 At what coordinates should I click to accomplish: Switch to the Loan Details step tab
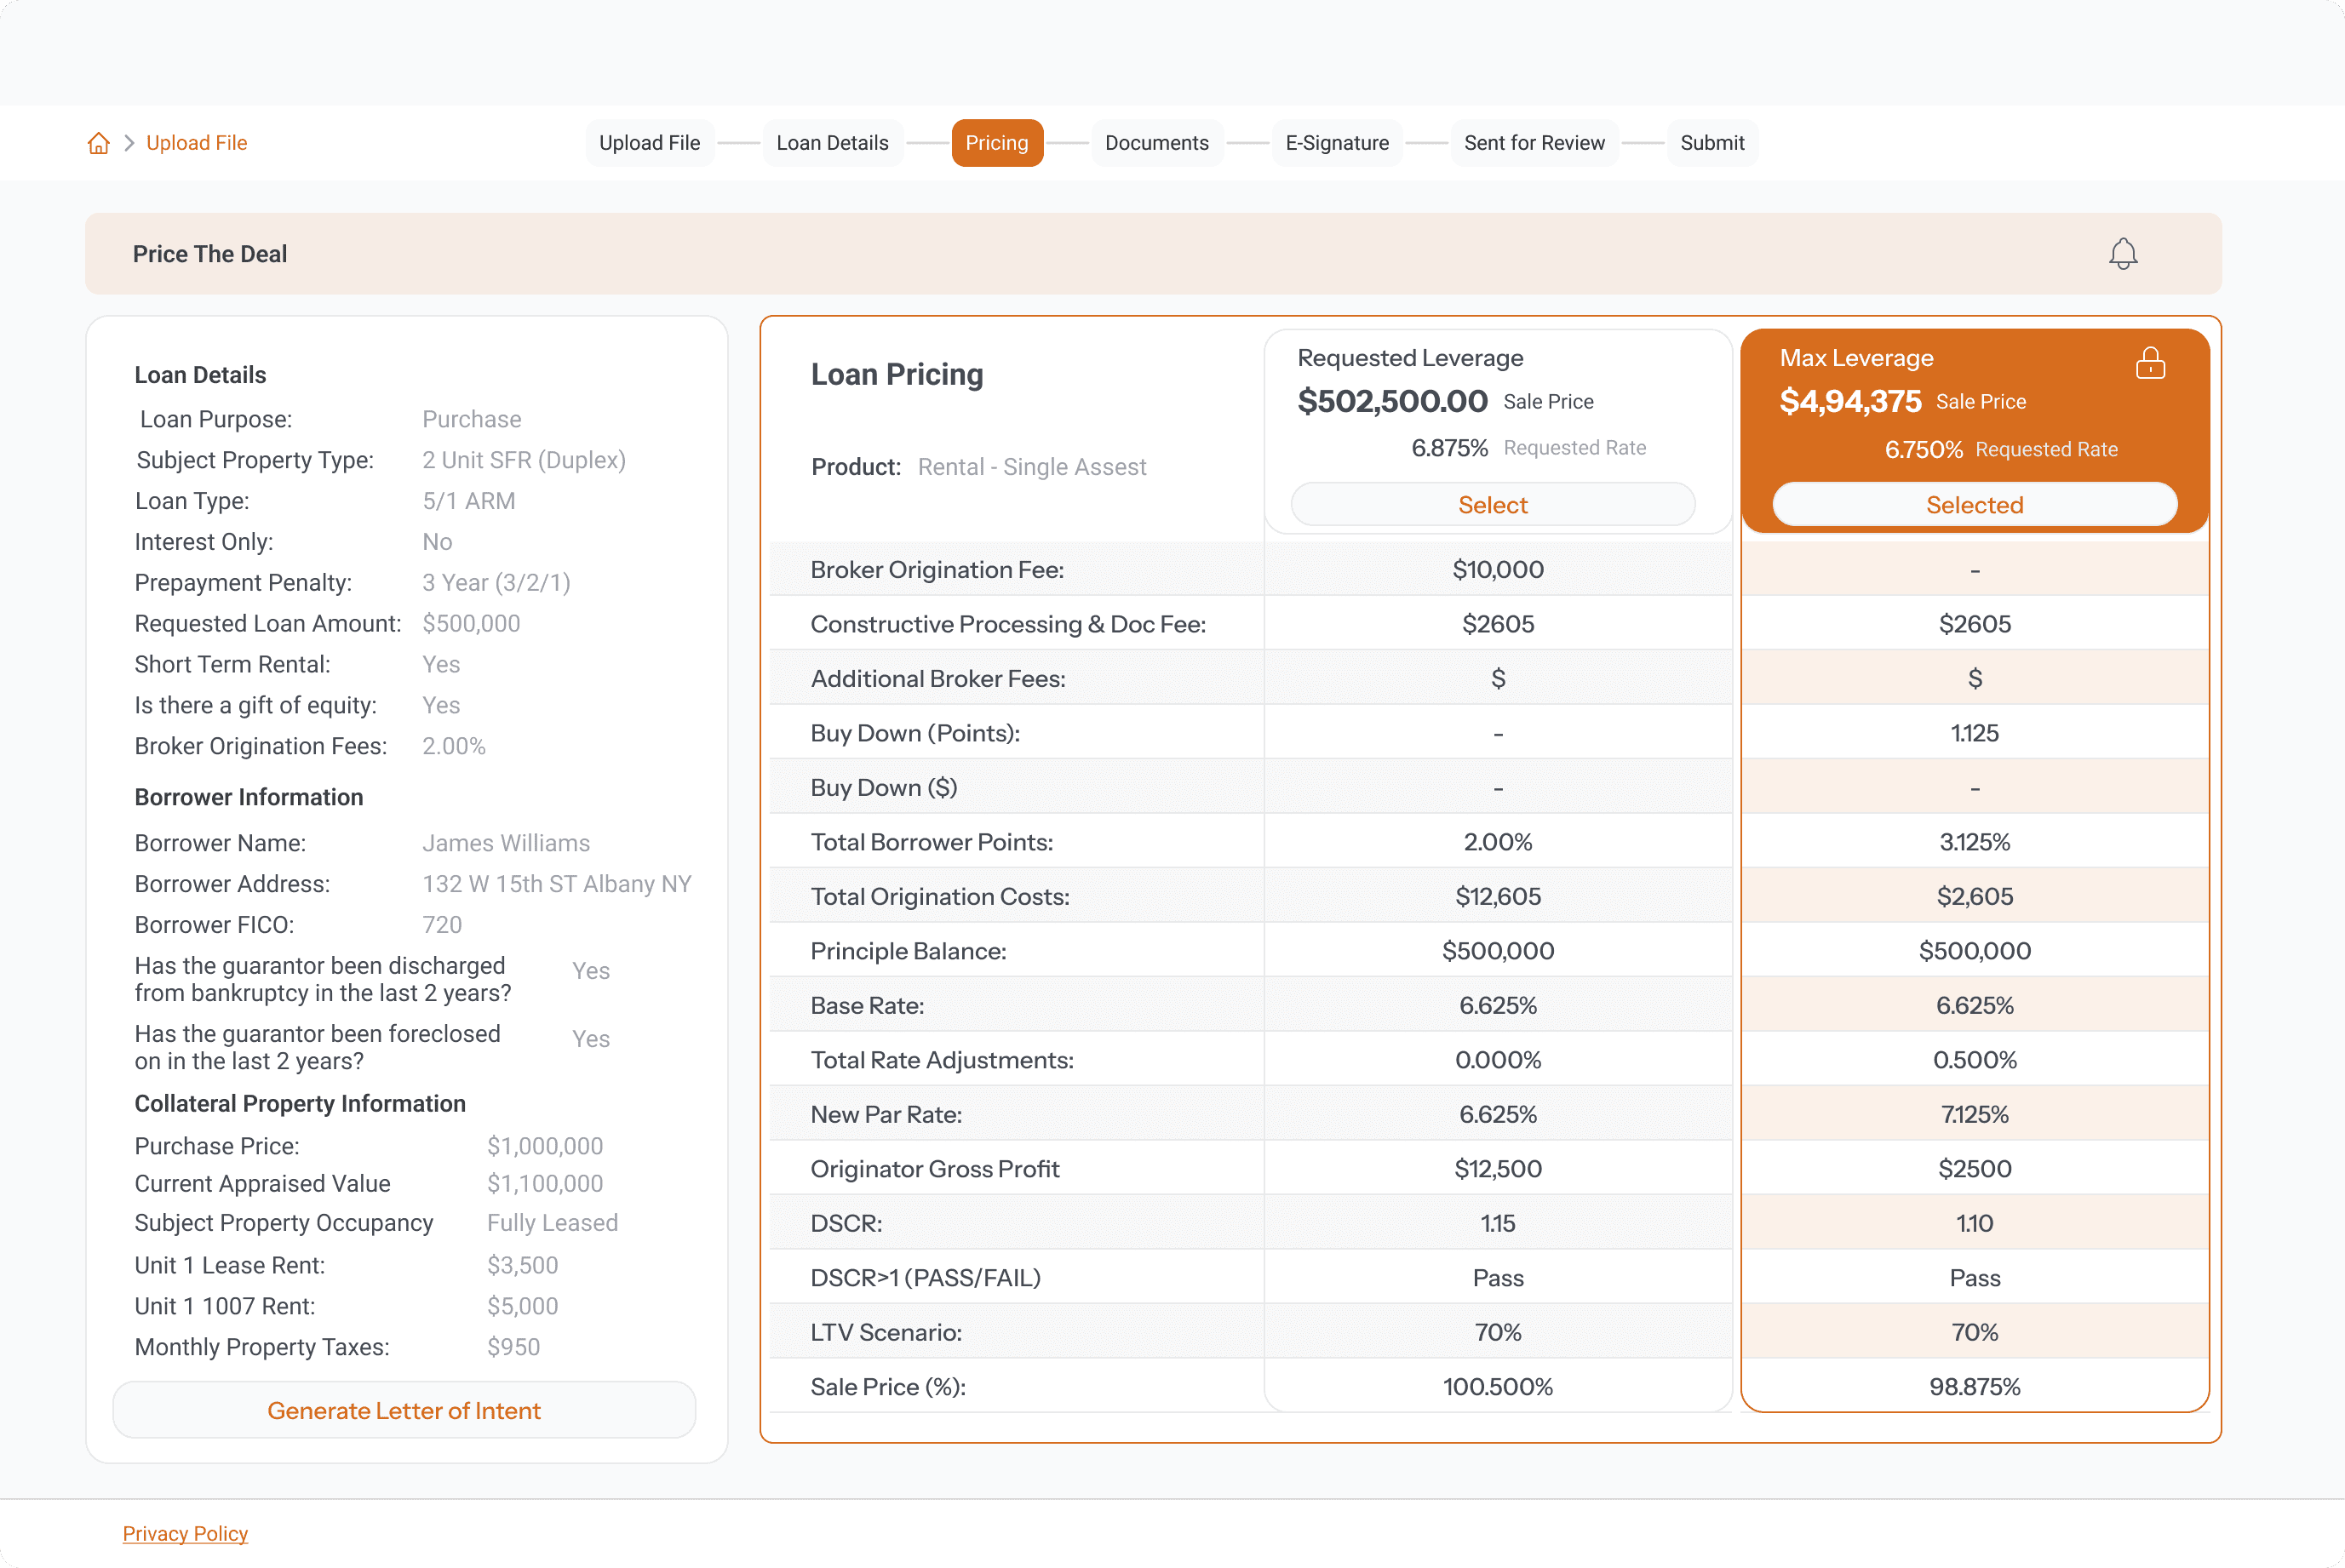point(832,143)
